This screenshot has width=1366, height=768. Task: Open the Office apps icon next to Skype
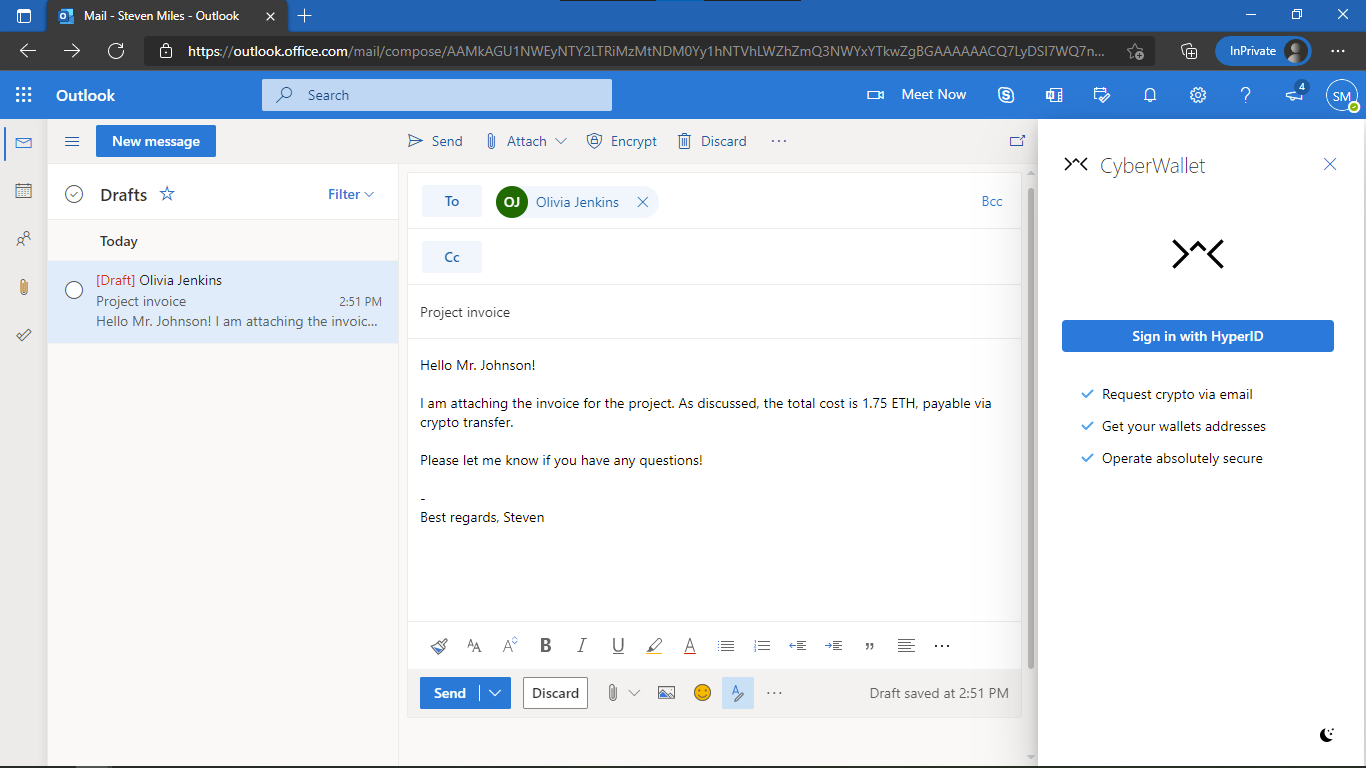pos(1054,95)
